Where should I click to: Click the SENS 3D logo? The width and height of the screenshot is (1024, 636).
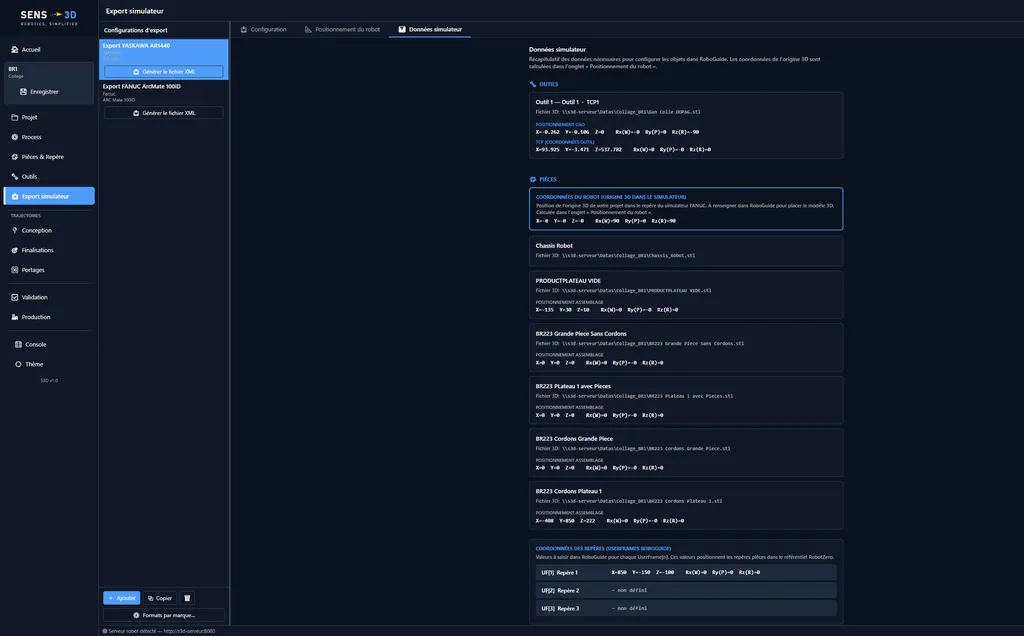pos(49,18)
